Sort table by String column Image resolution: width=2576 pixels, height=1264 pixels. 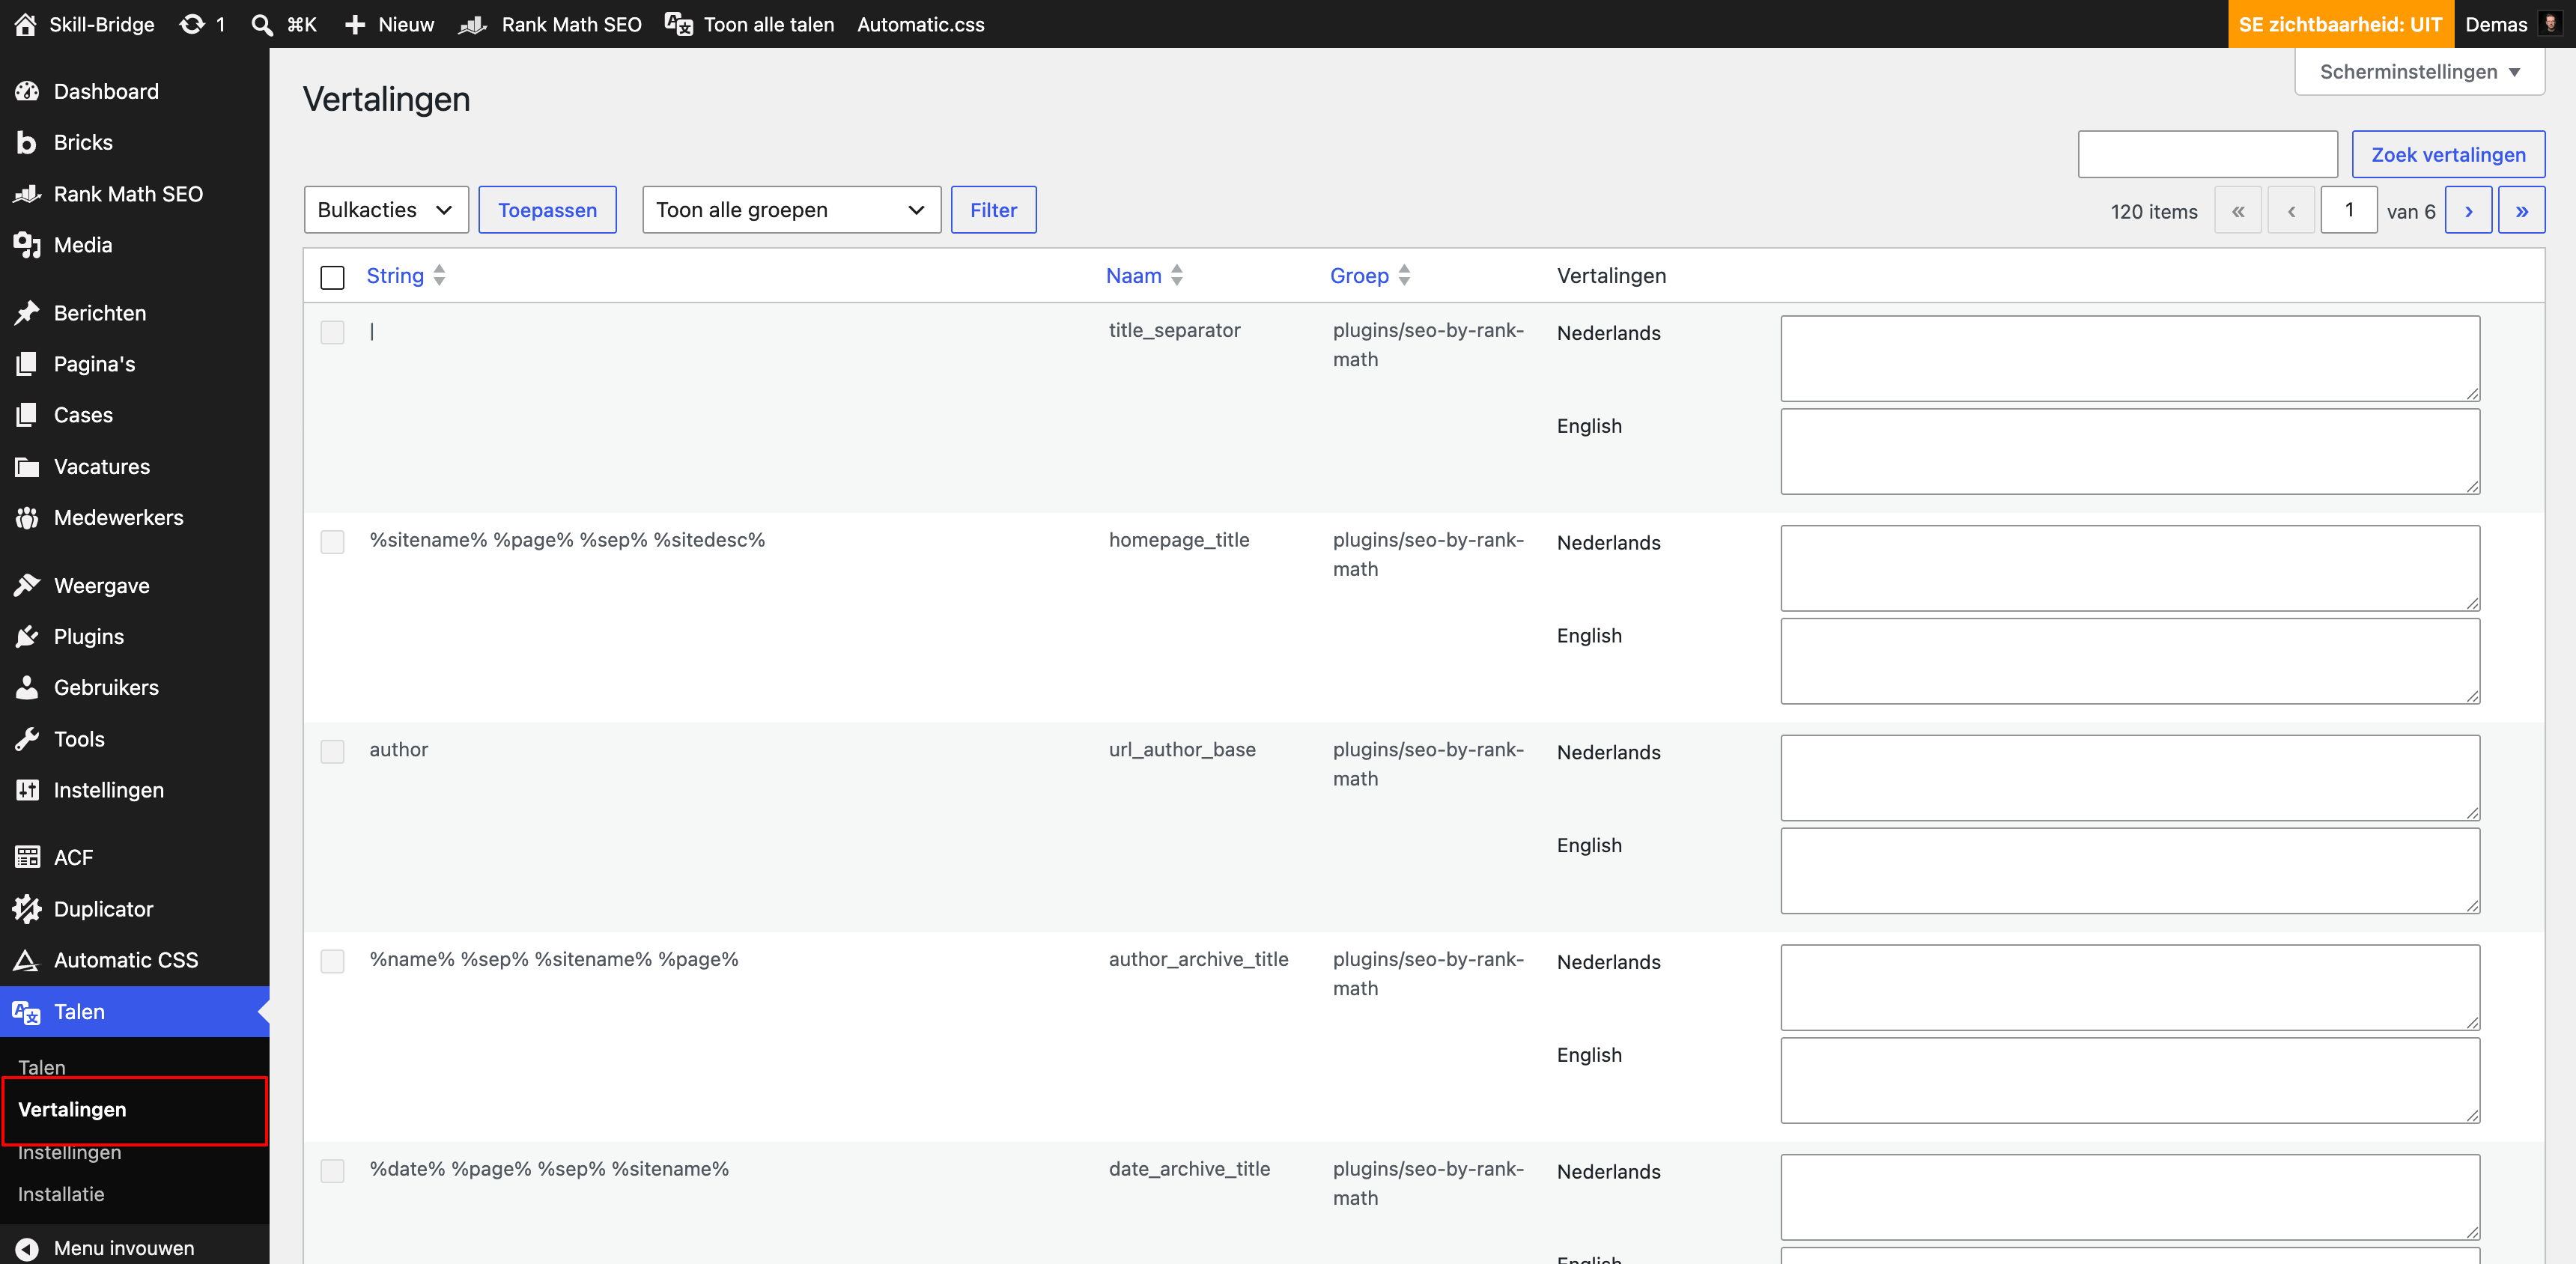click(x=405, y=275)
